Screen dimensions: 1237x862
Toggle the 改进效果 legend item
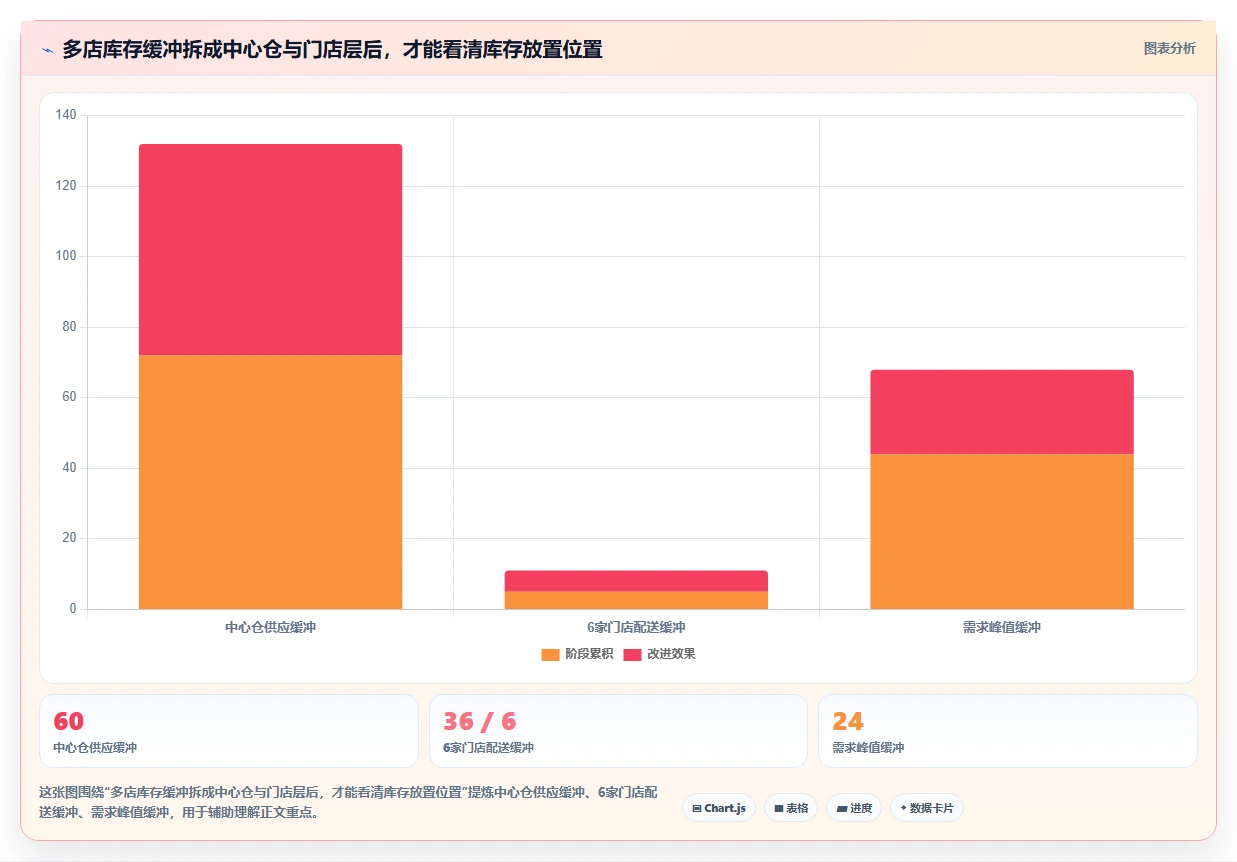(x=659, y=654)
